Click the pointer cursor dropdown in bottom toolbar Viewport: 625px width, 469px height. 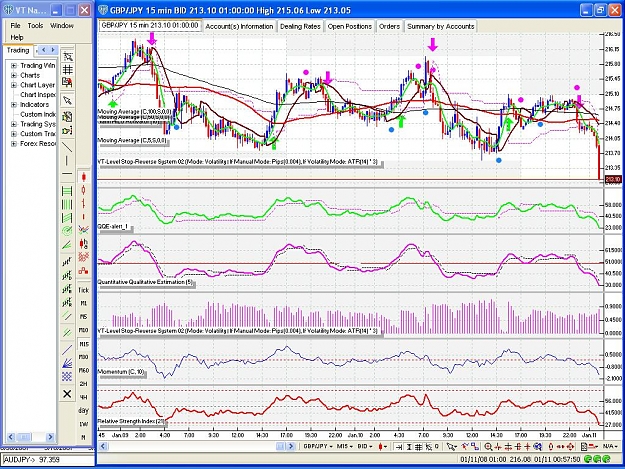pyautogui.click(x=452, y=447)
